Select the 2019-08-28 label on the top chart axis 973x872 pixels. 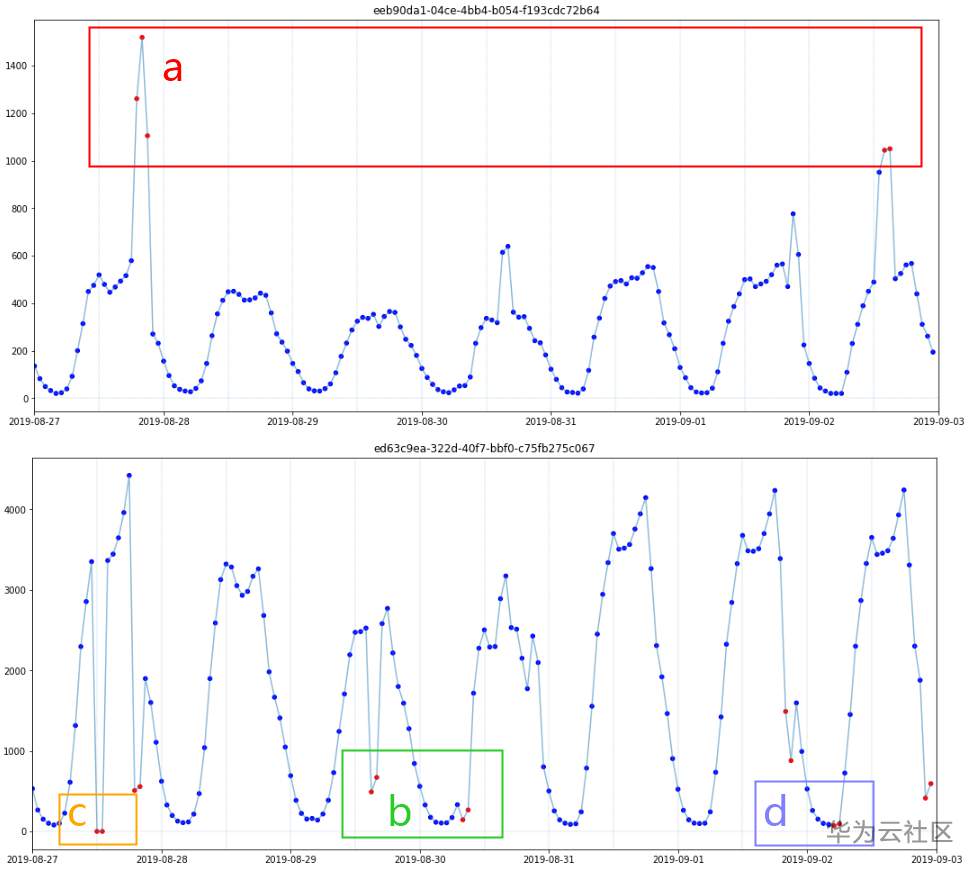pyautogui.click(x=163, y=421)
